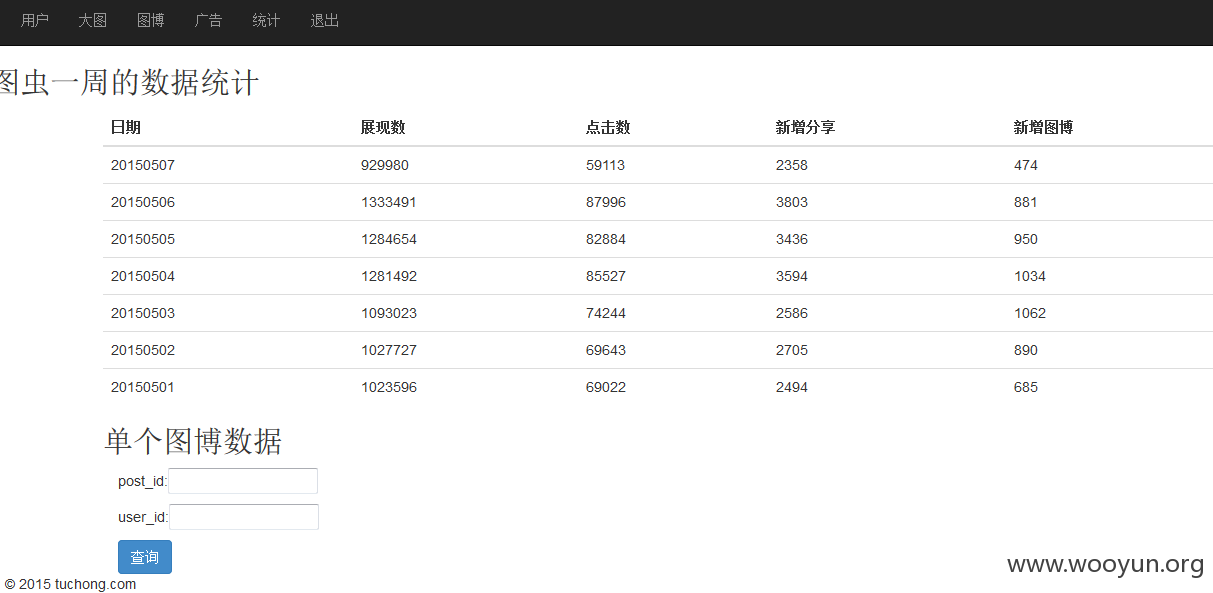Viewport: 1213px width, 593px height.
Task: Select new shares value 3803
Action: pos(792,202)
